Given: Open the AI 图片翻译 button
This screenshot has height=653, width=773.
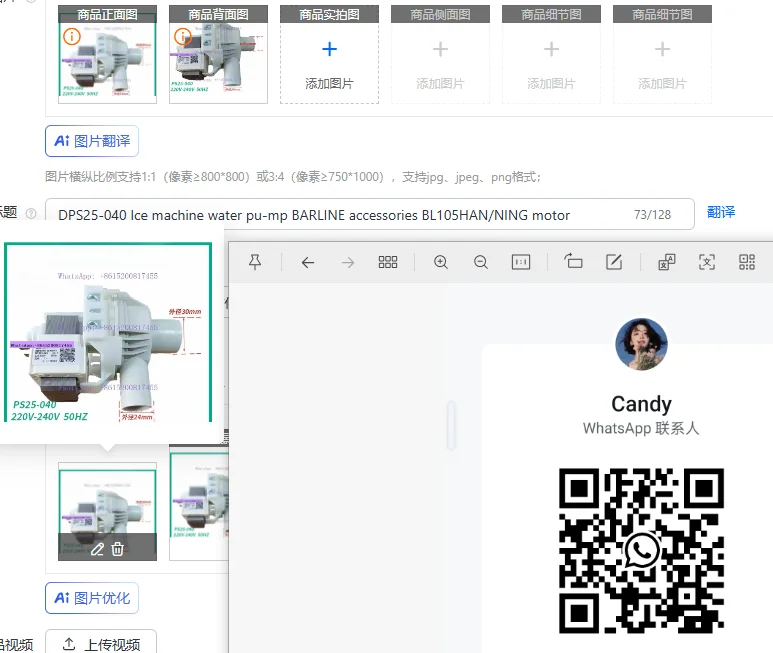Looking at the screenshot, I should pos(92,141).
